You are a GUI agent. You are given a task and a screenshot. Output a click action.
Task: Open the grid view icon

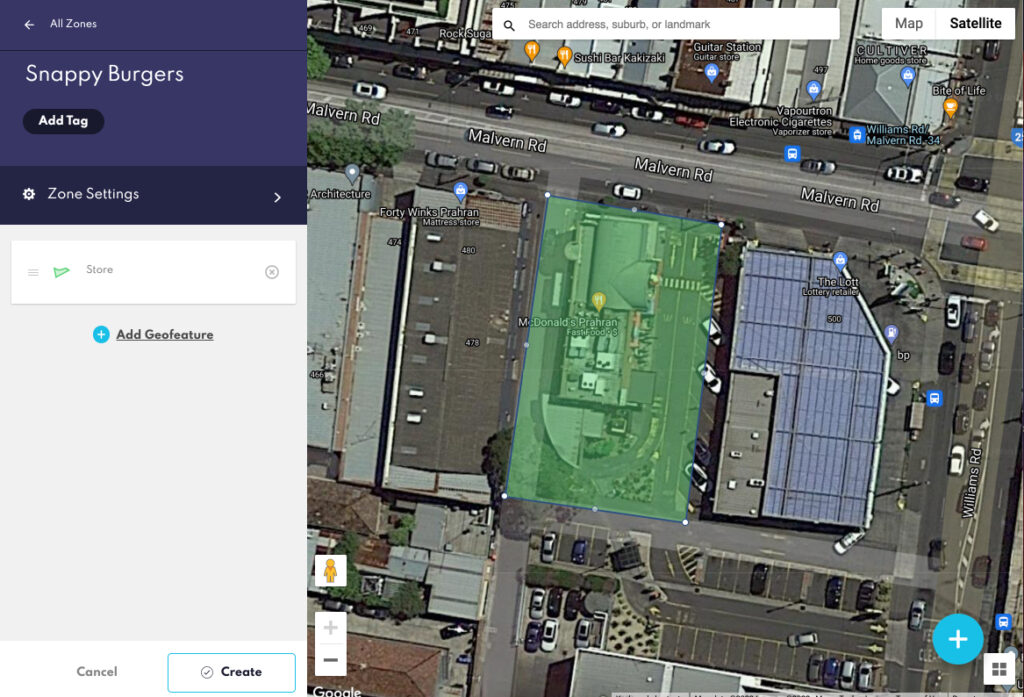point(999,669)
